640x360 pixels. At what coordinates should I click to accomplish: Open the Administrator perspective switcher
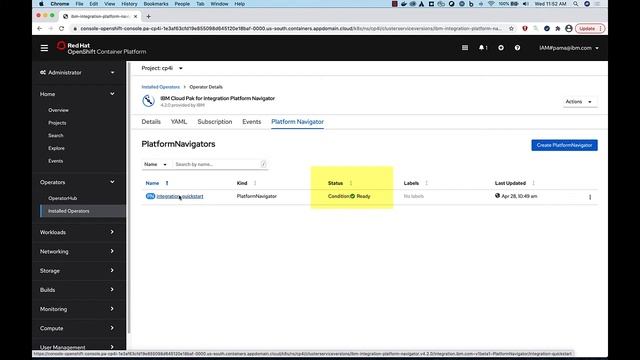click(x=77, y=73)
